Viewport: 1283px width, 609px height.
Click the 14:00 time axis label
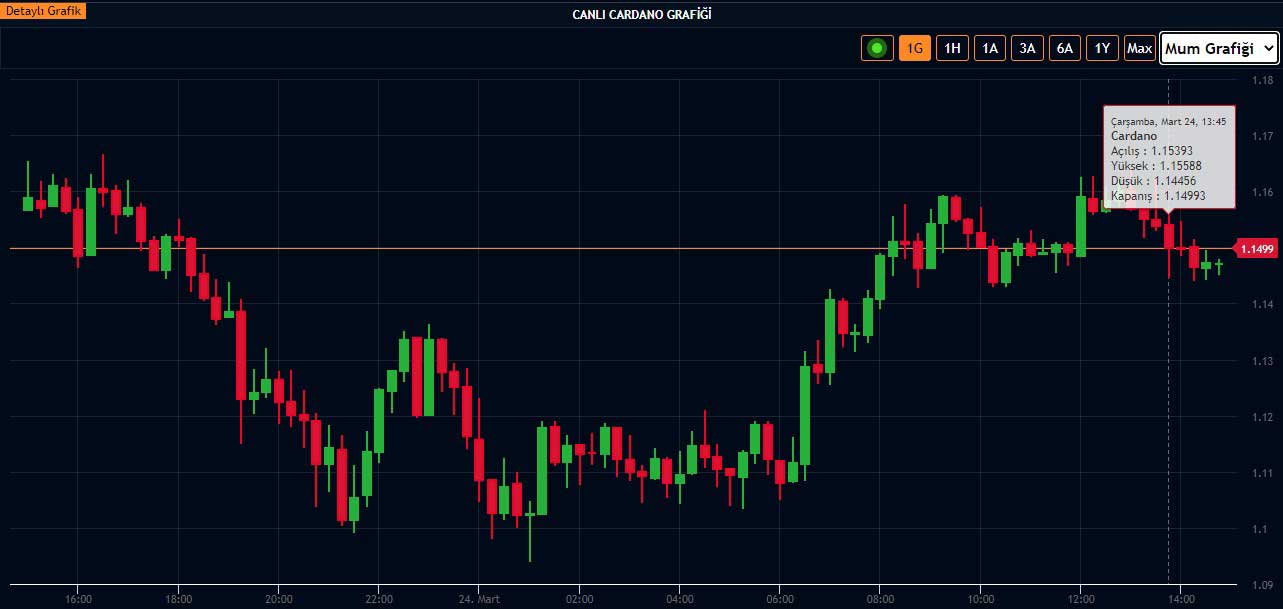pyautogui.click(x=1180, y=600)
